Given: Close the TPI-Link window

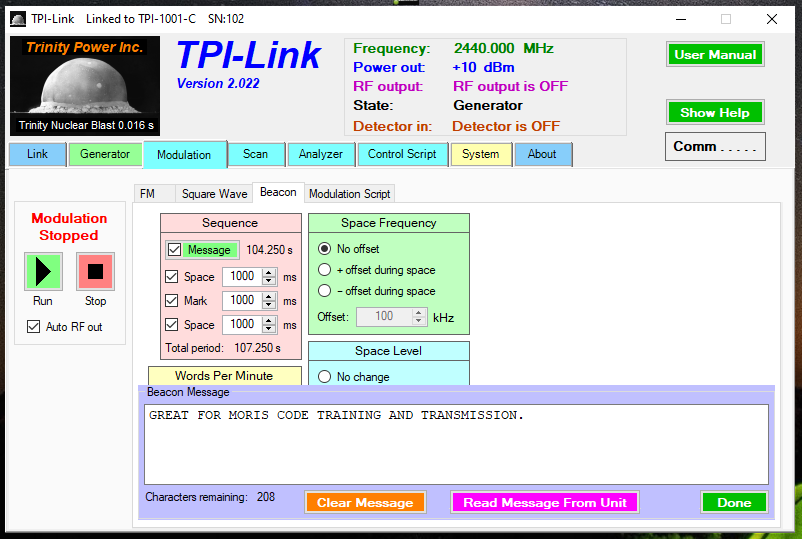Looking at the screenshot, I should pos(772,19).
